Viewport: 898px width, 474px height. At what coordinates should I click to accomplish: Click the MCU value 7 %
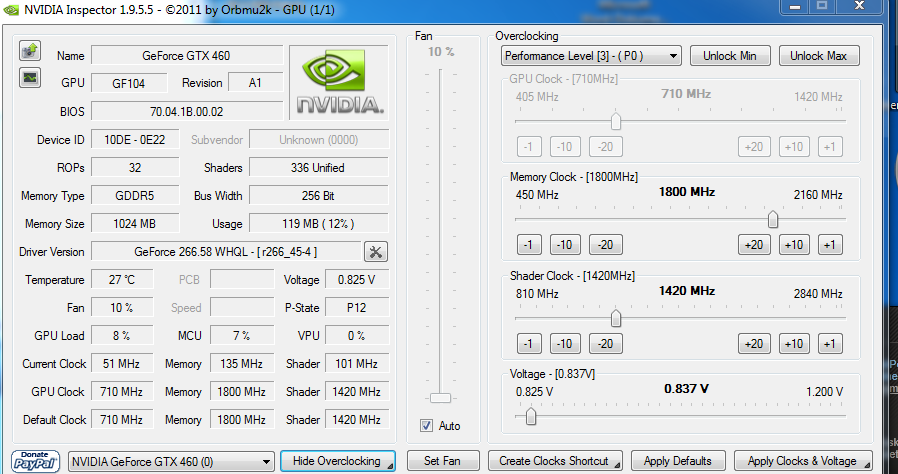tap(242, 335)
